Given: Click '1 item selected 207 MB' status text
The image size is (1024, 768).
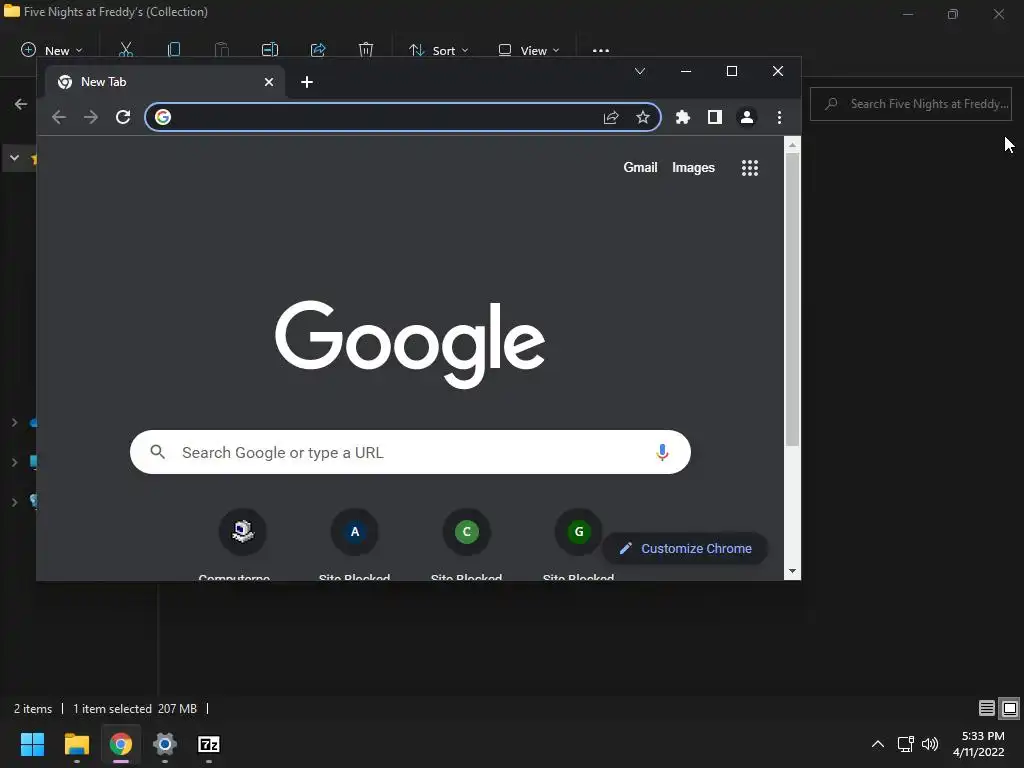Looking at the screenshot, I should [x=135, y=709].
